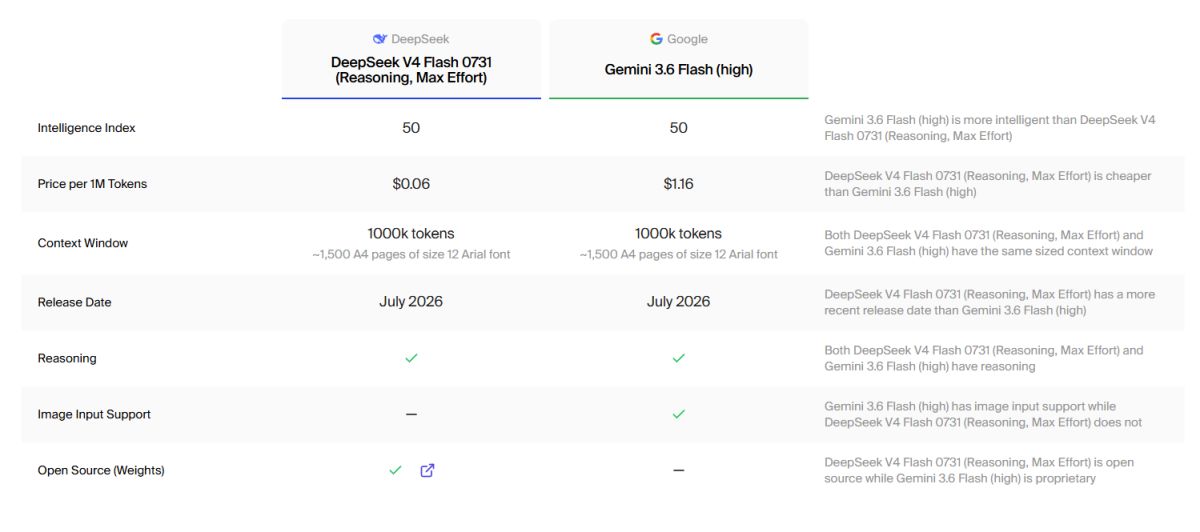Click Gemini's Intelligence Index value 50
The image size is (1200, 532).
[679, 128]
